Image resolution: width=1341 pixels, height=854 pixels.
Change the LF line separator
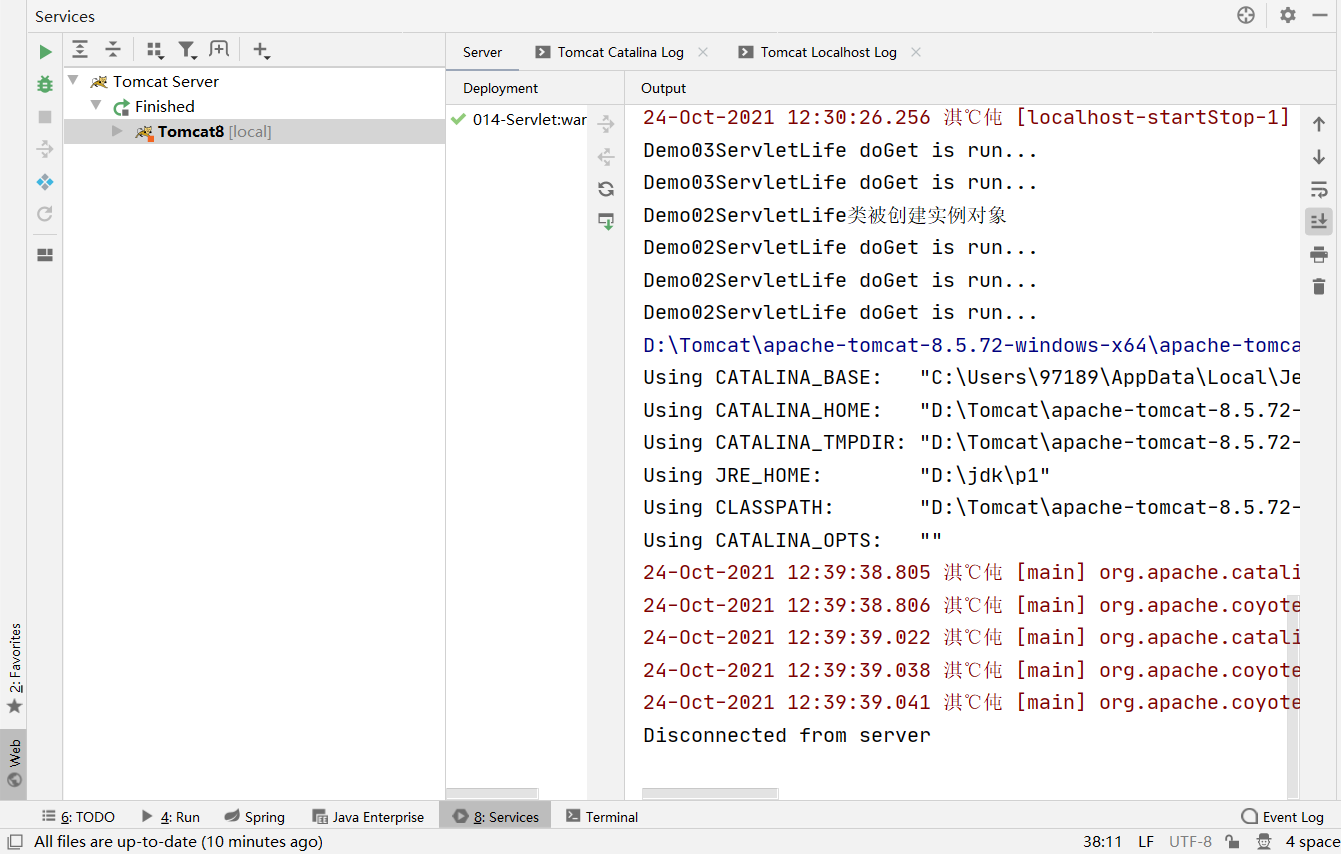(1146, 842)
